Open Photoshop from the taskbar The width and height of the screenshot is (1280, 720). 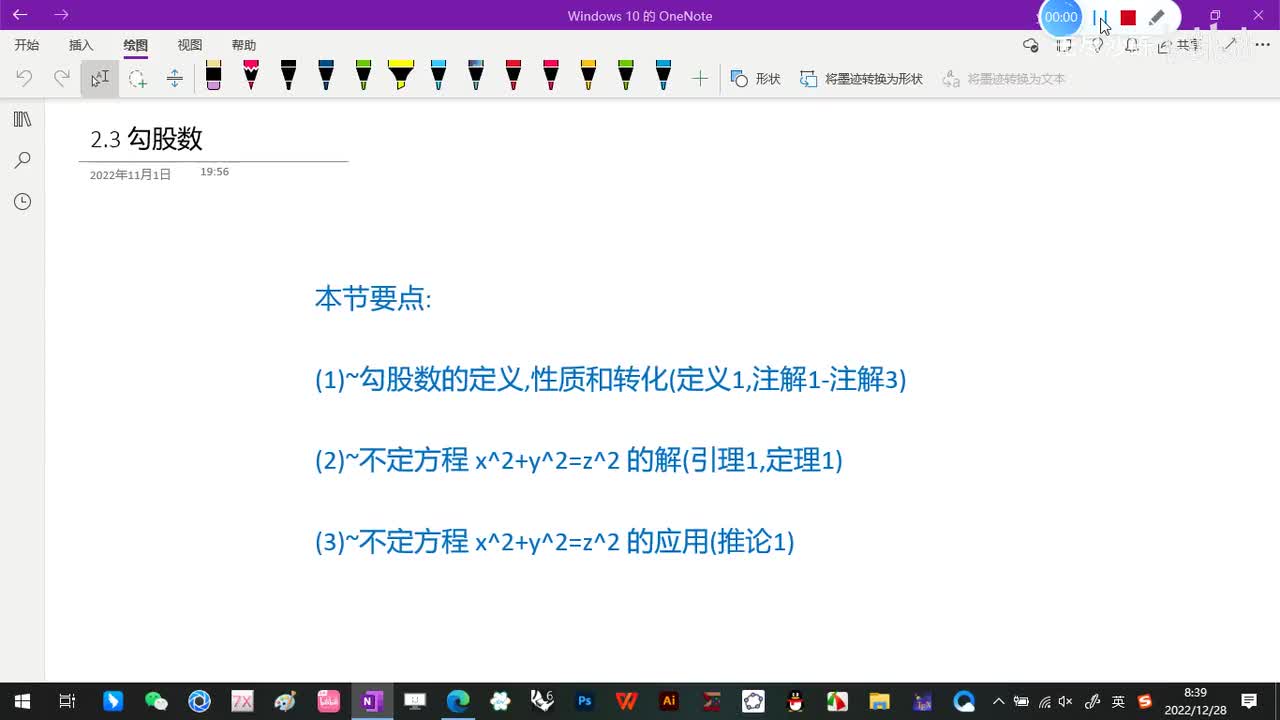585,701
